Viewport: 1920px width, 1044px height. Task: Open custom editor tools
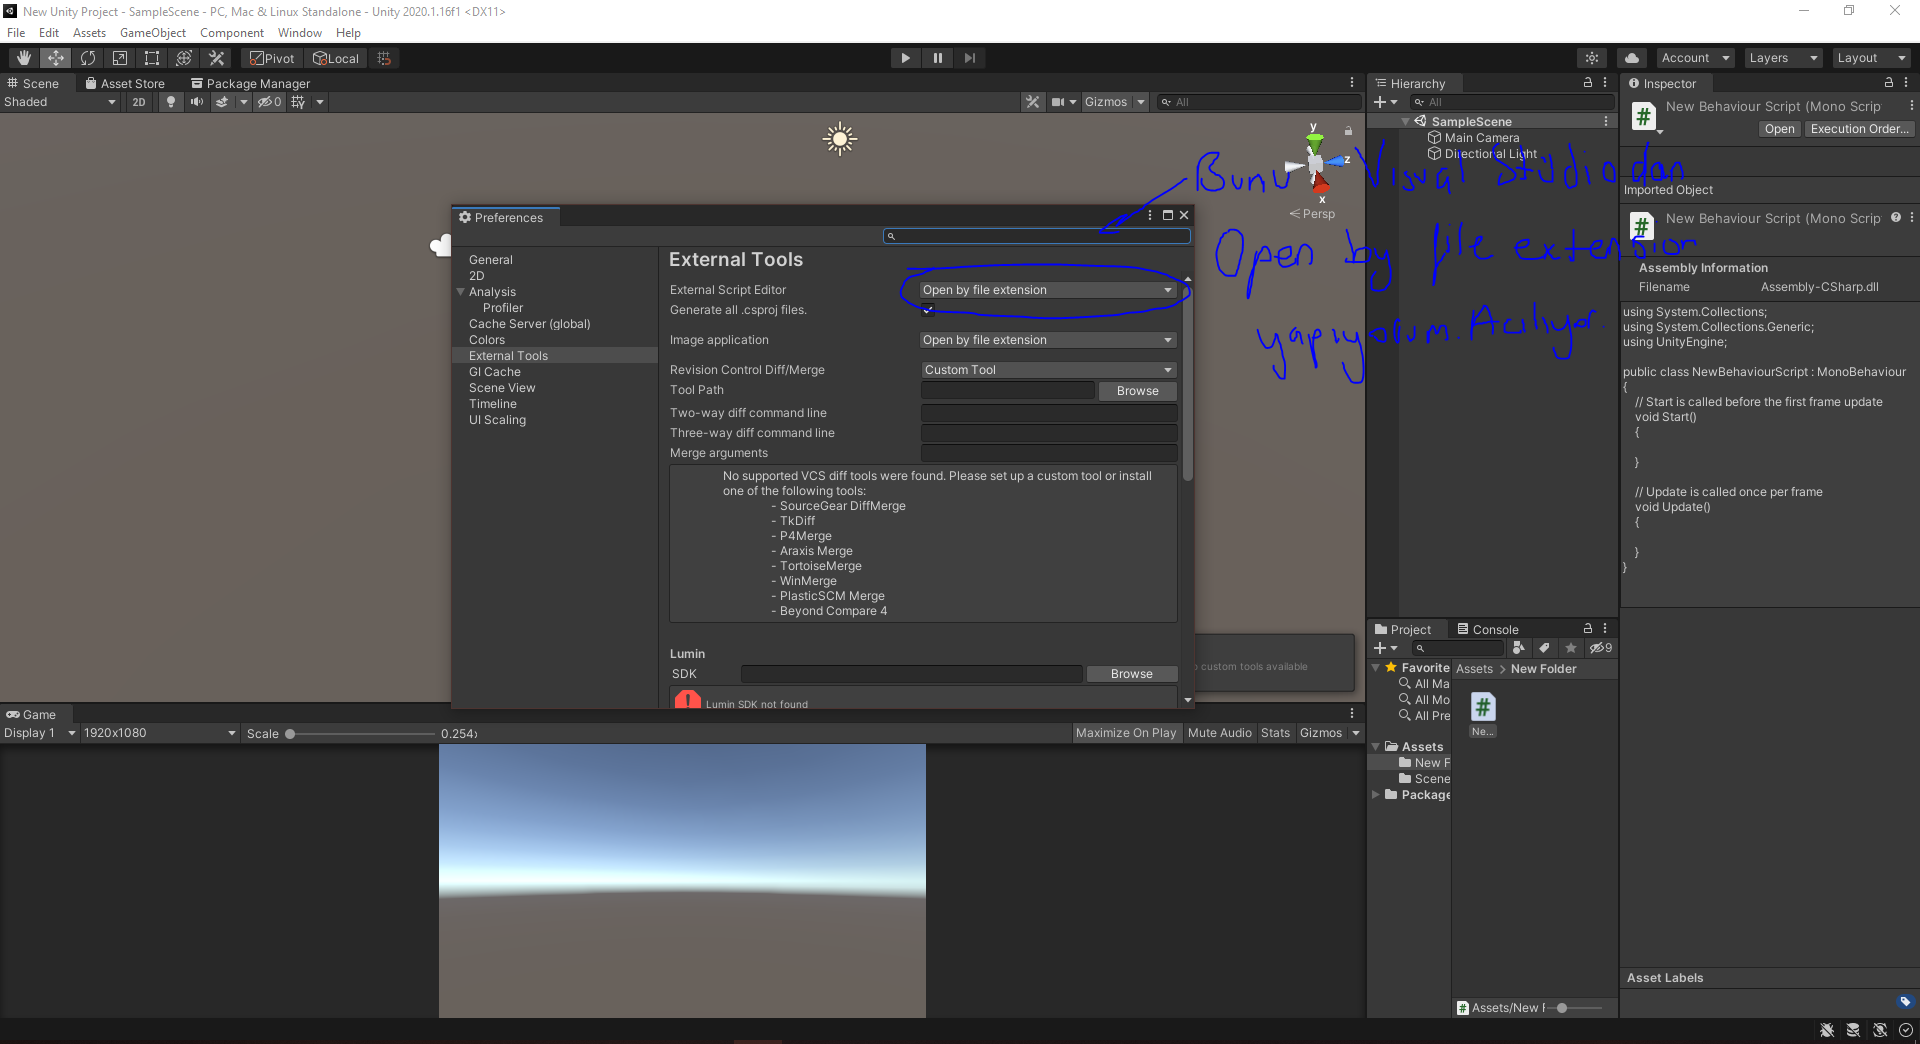216,58
